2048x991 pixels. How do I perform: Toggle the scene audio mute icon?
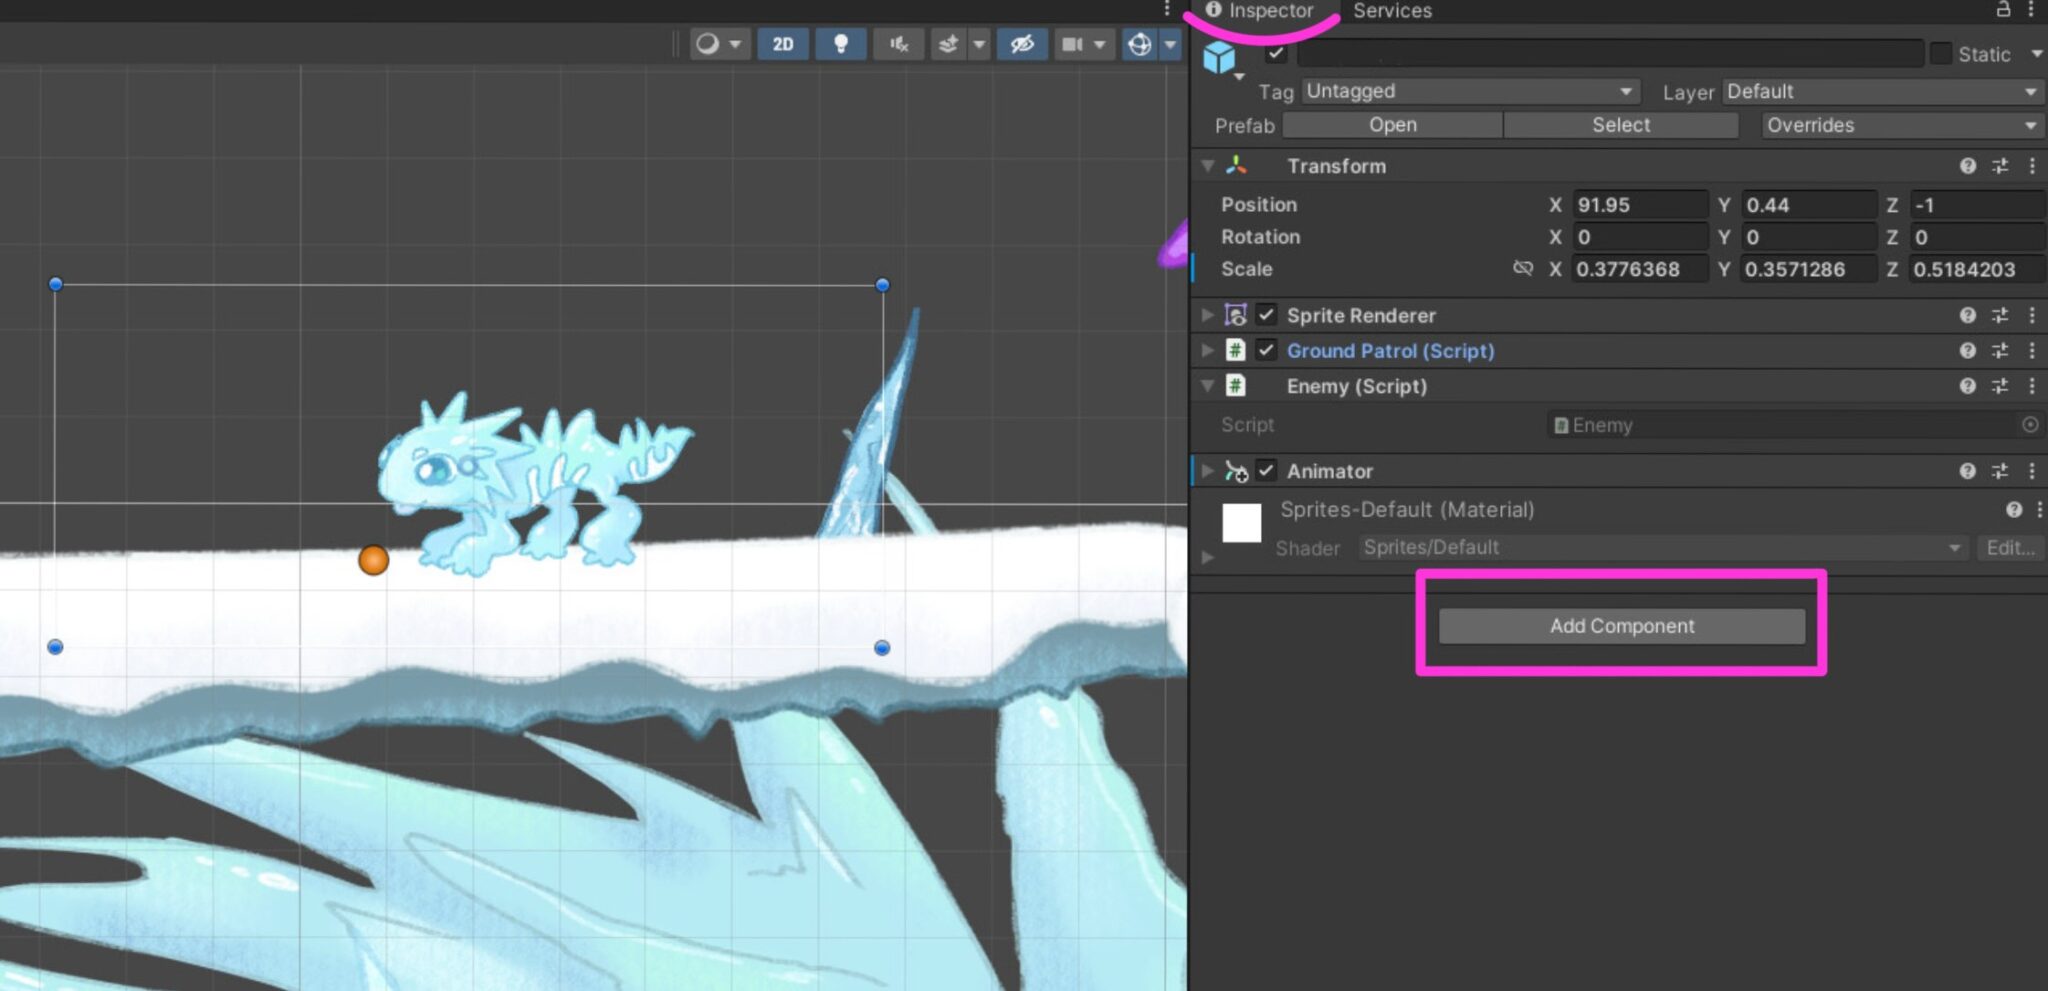point(899,44)
